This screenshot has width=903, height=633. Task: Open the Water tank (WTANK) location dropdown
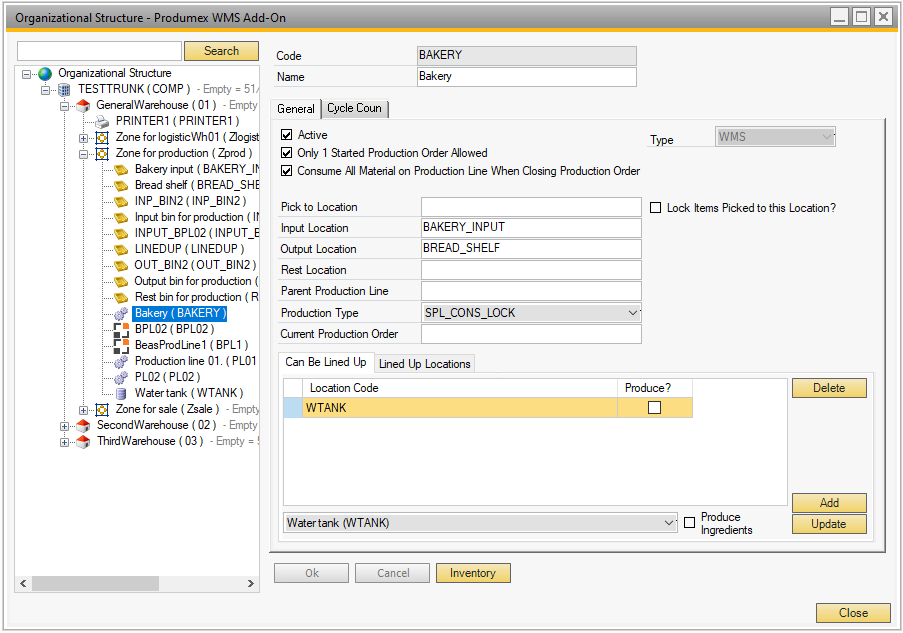(669, 523)
